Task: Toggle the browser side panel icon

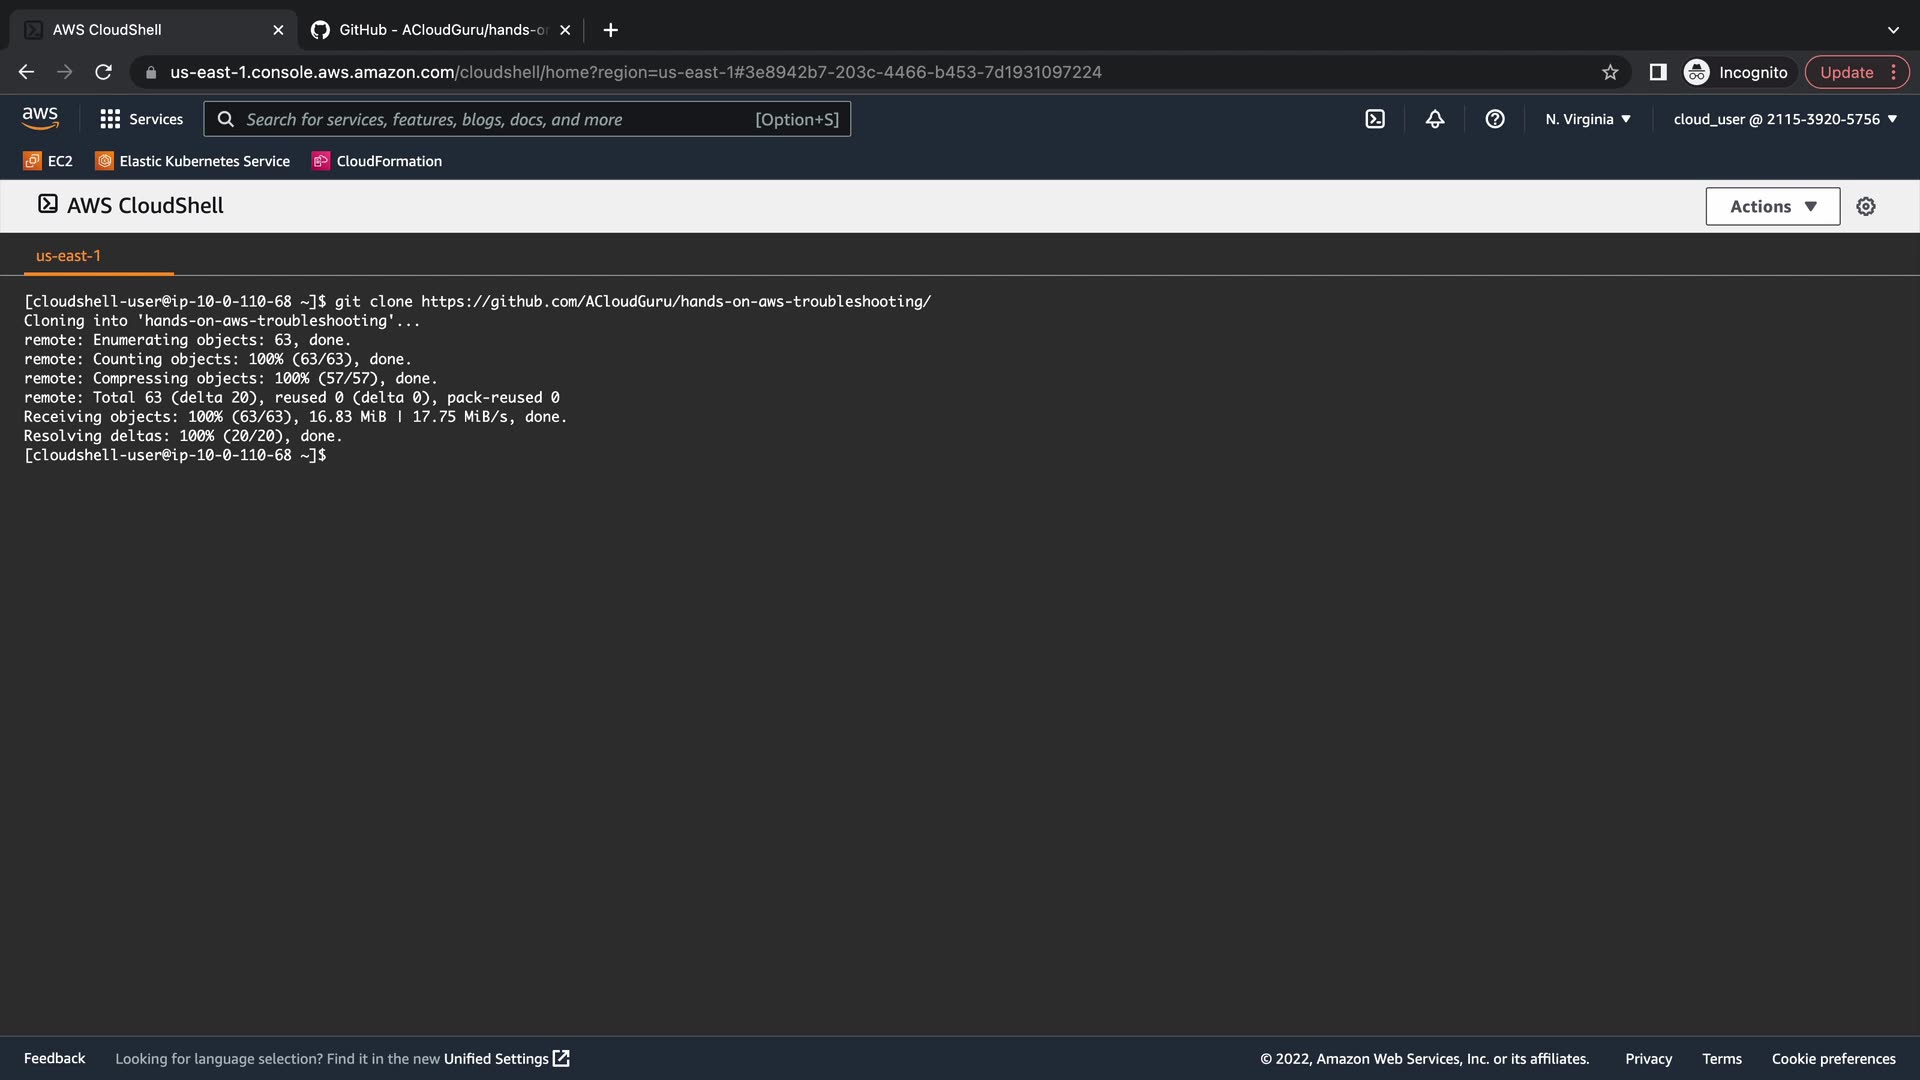Action: pyautogui.click(x=1658, y=72)
